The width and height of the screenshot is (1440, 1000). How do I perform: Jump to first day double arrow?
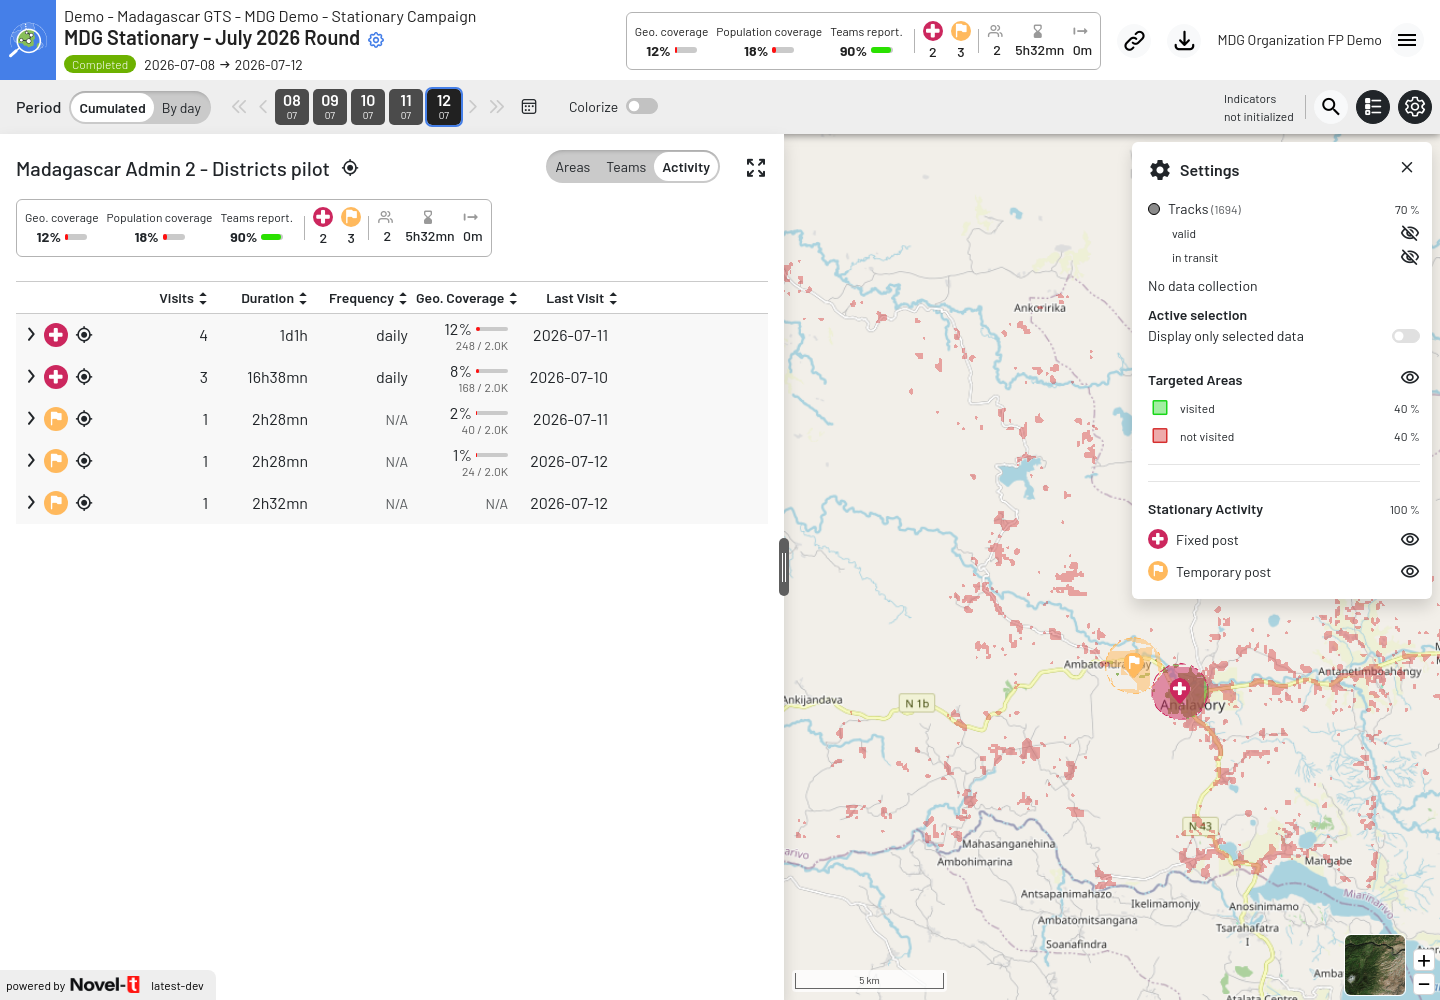point(239,107)
